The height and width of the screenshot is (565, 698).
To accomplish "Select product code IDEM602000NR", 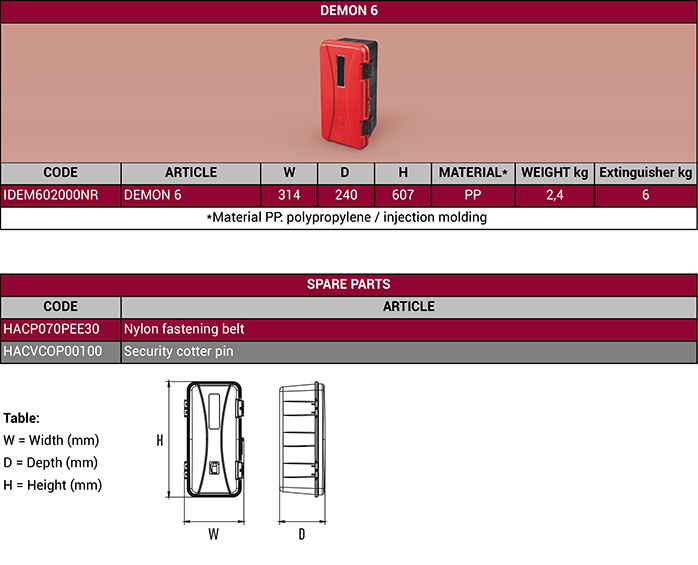I will [61, 195].
